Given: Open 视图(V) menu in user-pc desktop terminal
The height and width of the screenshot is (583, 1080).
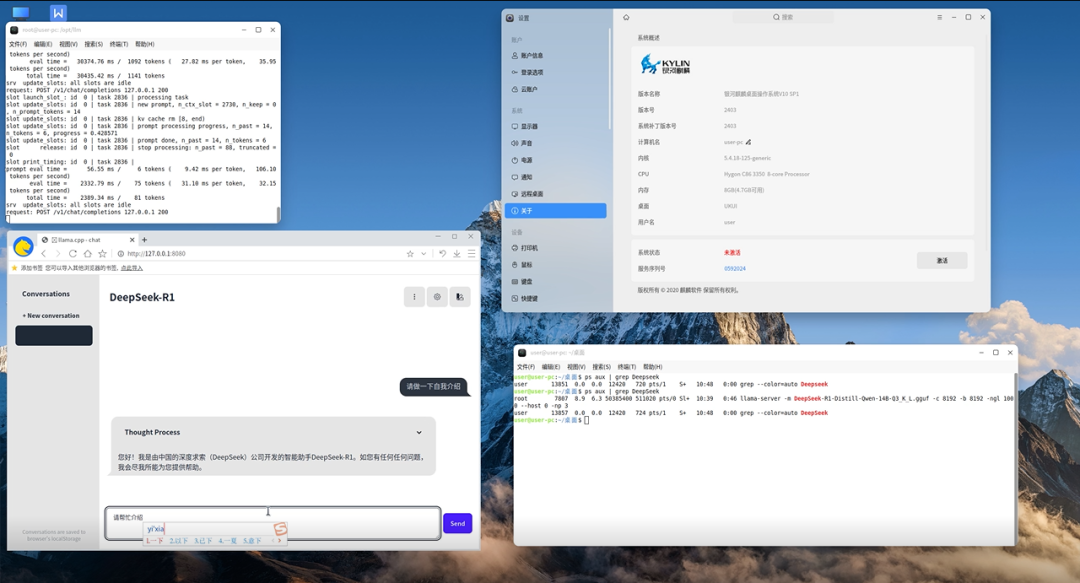Looking at the screenshot, I should (576, 367).
